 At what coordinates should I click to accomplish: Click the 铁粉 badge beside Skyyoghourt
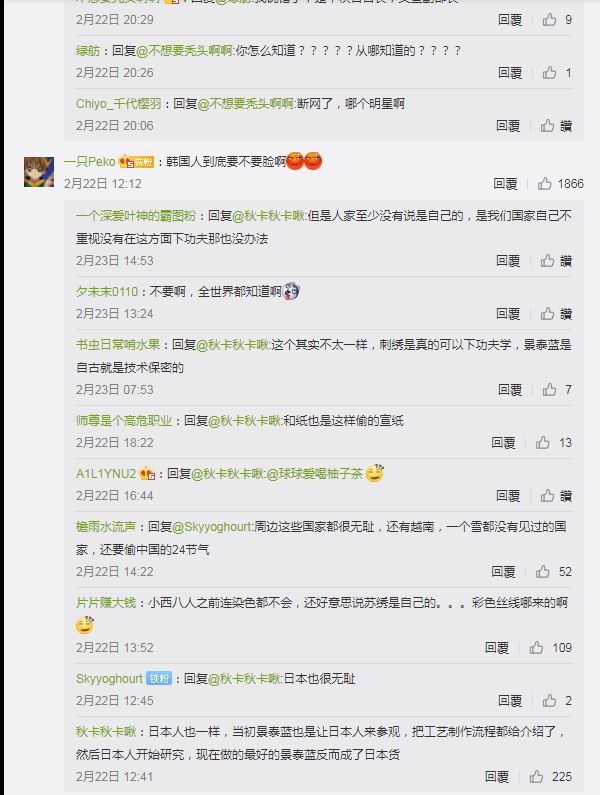pos(159,678)
